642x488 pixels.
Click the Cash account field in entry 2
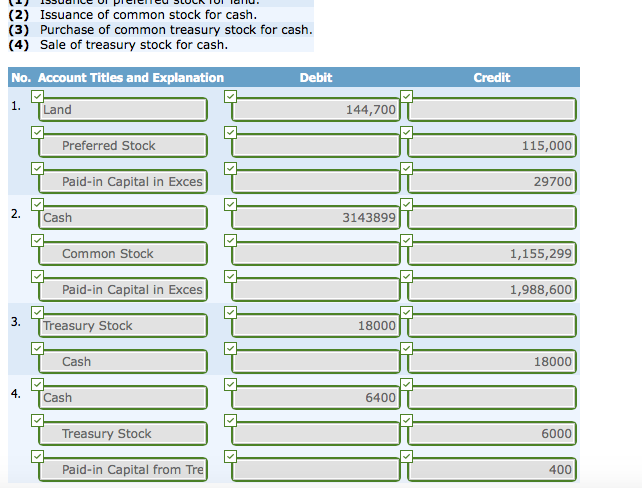(x=123, y=217)
